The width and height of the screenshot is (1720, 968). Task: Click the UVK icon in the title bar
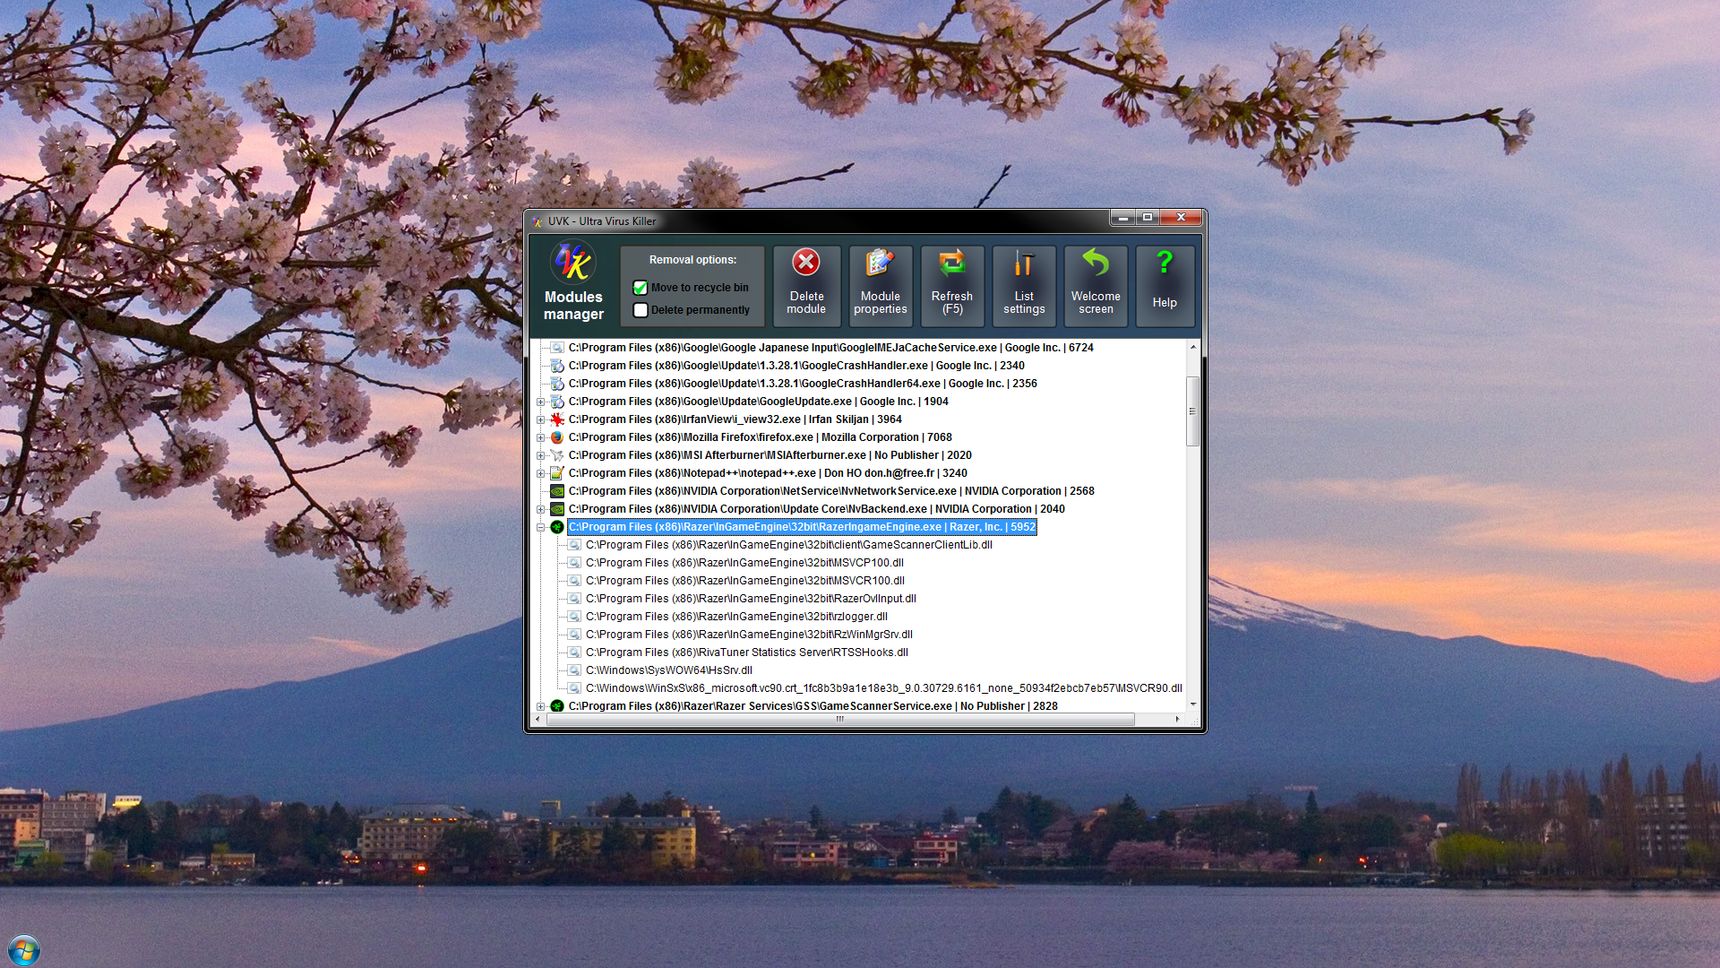[538, 221]
